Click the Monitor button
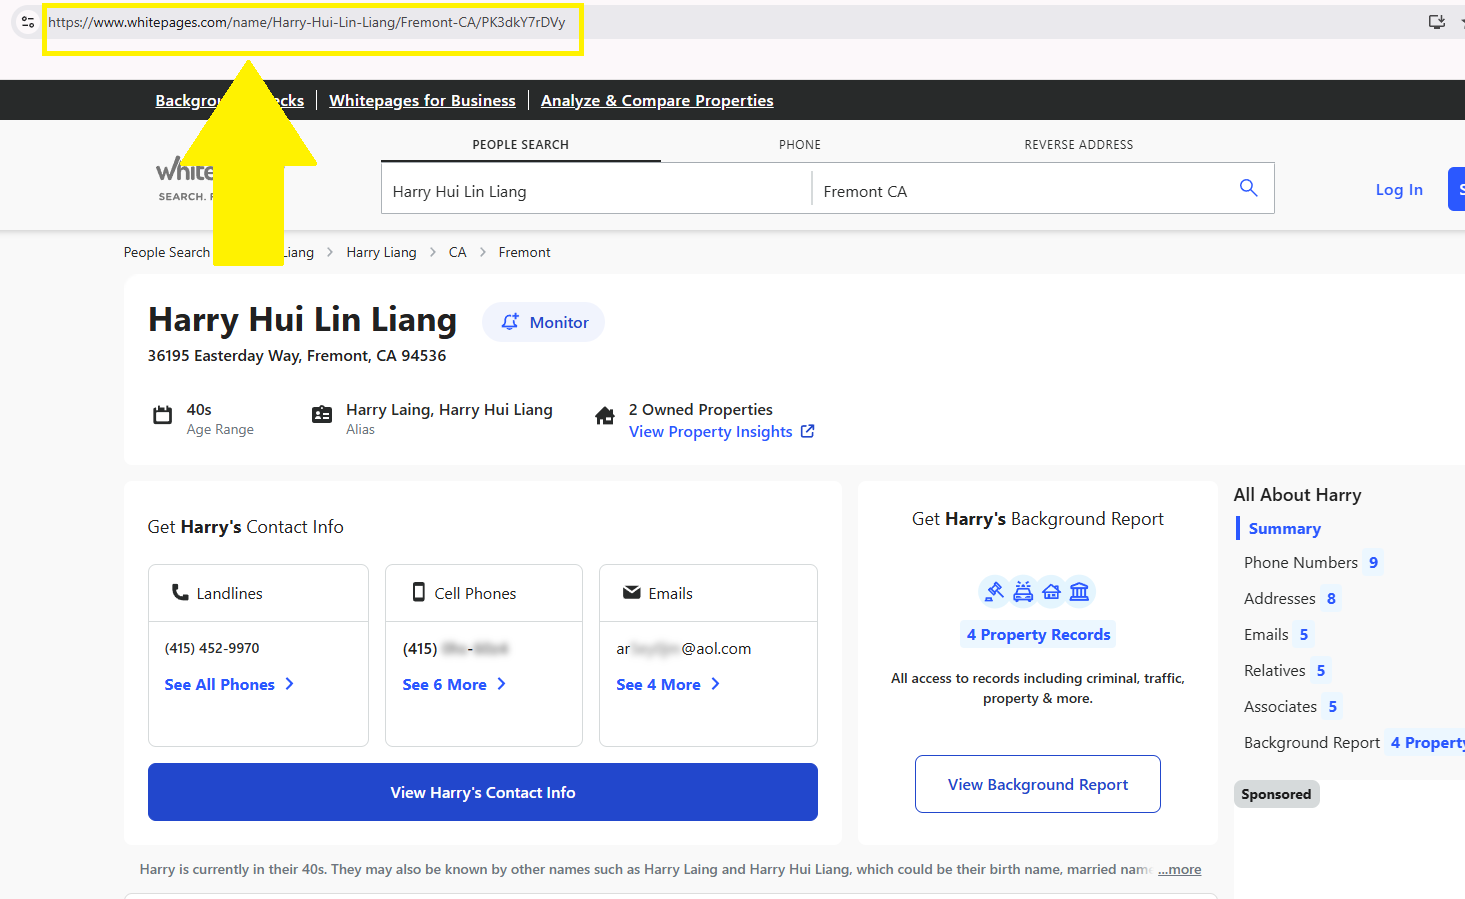Viewport: 1465px width, 899px height. (x=543, y=322)
